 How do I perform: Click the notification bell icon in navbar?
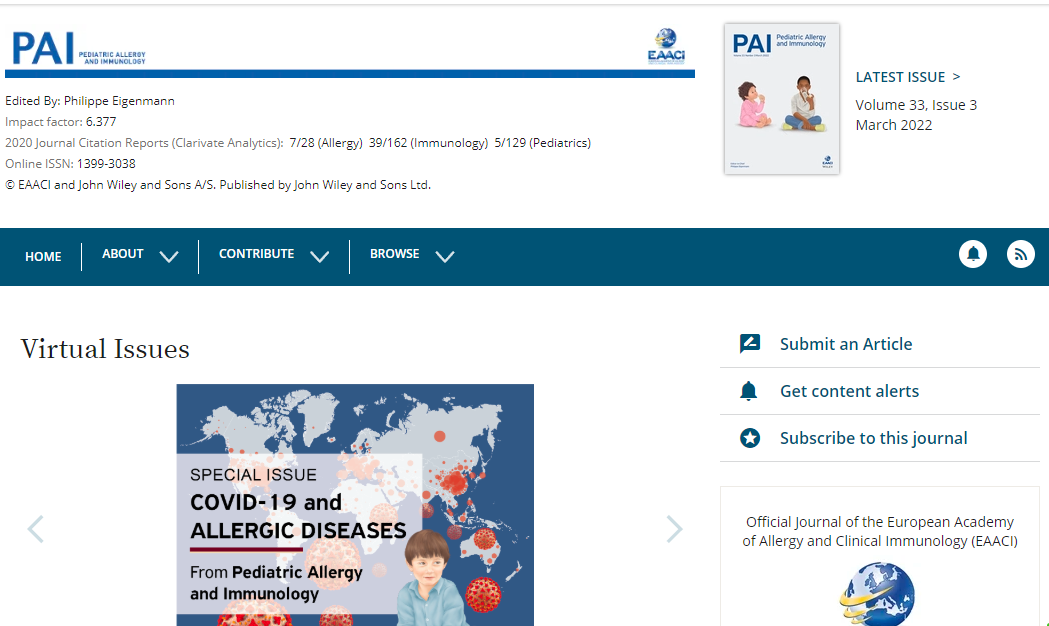point(972,255)
